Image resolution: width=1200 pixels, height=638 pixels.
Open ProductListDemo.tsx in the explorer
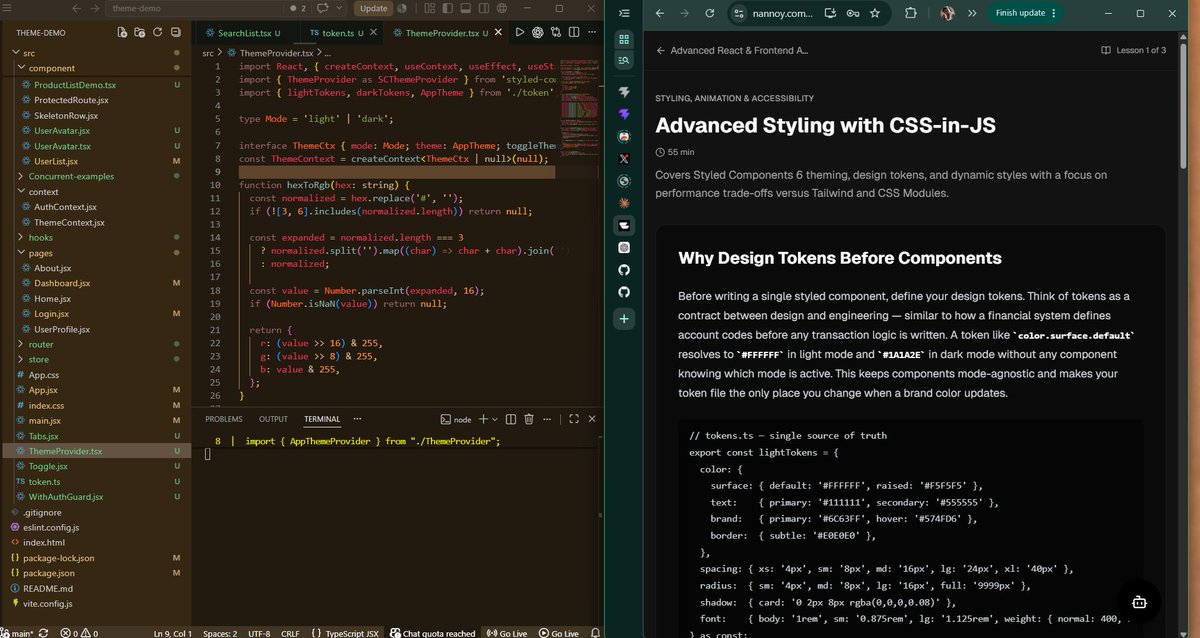pyautogui.click(x=75, y=85)
